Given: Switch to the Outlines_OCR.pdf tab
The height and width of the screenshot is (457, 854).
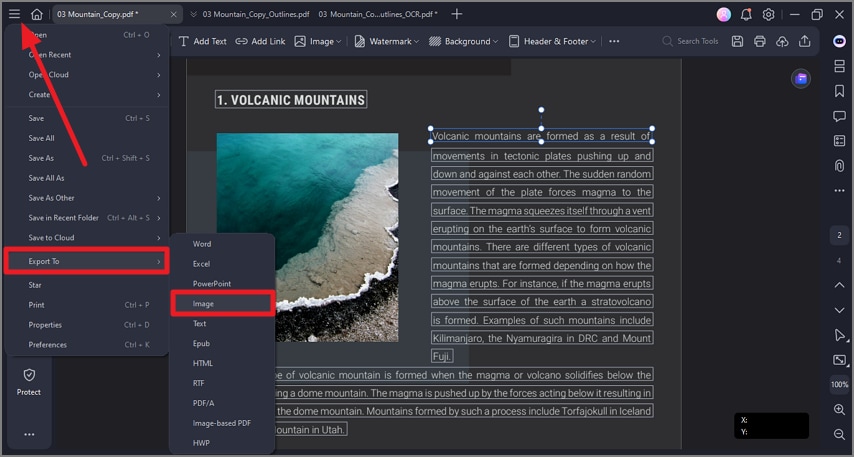Looking at the screenshot, I should [x=378, y=15].
